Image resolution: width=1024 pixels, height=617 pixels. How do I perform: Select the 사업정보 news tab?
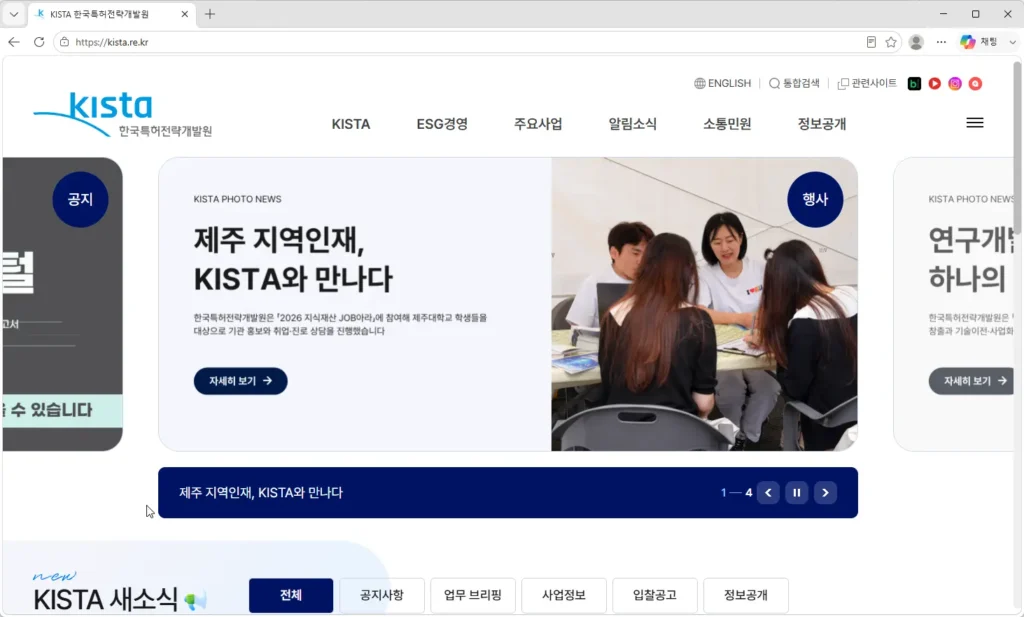pos(564,595)
